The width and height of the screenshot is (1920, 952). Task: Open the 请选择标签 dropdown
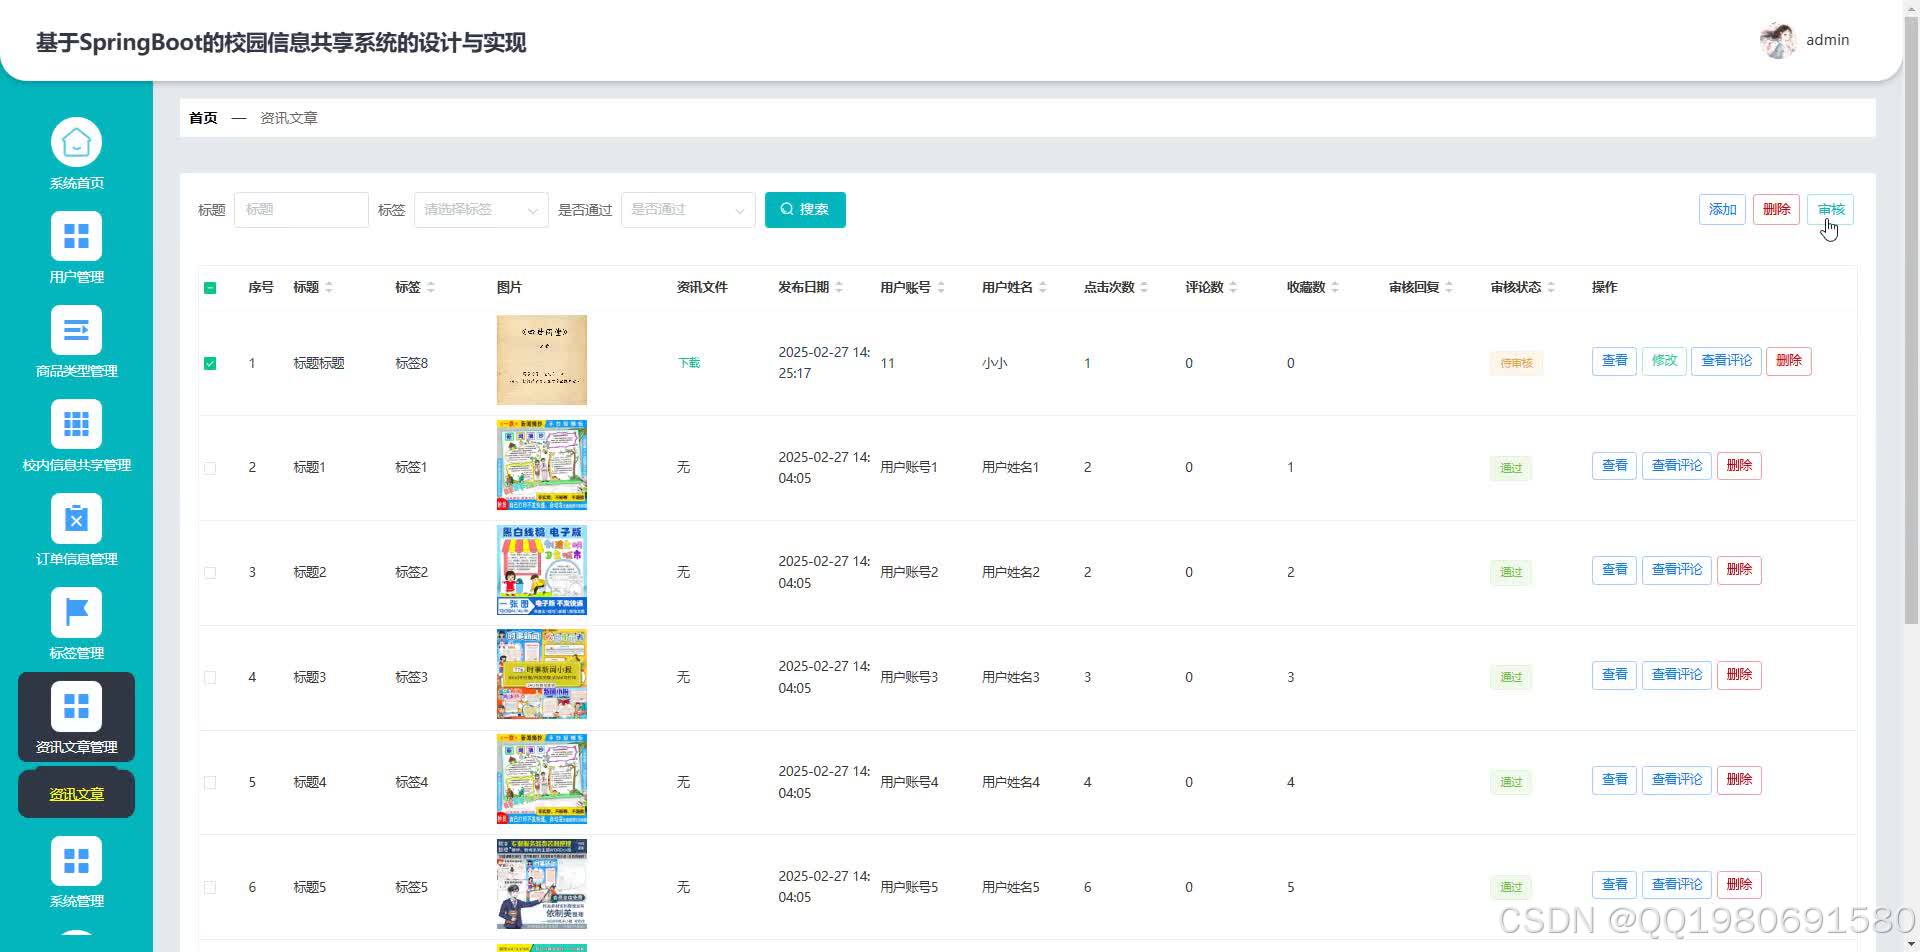(x=480, y=209)
